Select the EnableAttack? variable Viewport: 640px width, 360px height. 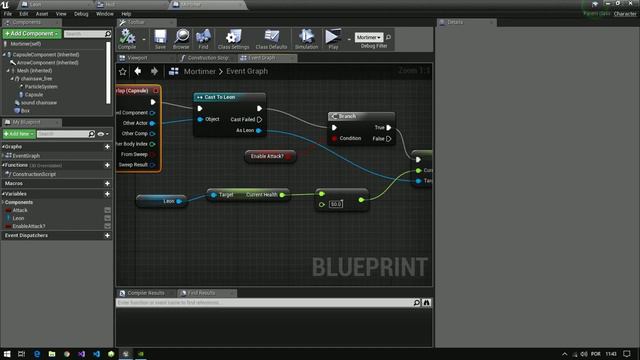point(29,226)
